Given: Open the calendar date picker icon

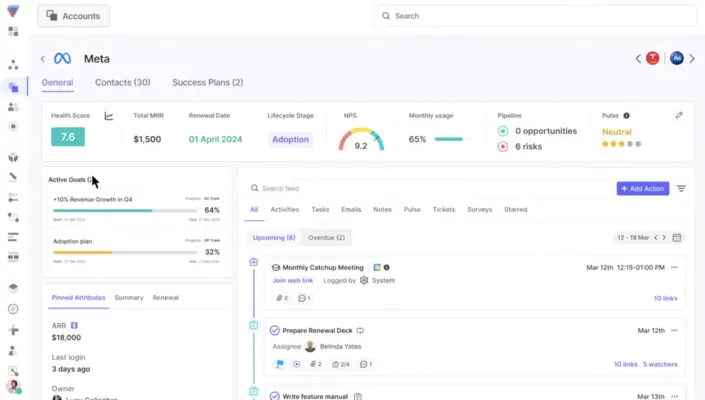Looking at the screenshot, I should tap(677, 237).
